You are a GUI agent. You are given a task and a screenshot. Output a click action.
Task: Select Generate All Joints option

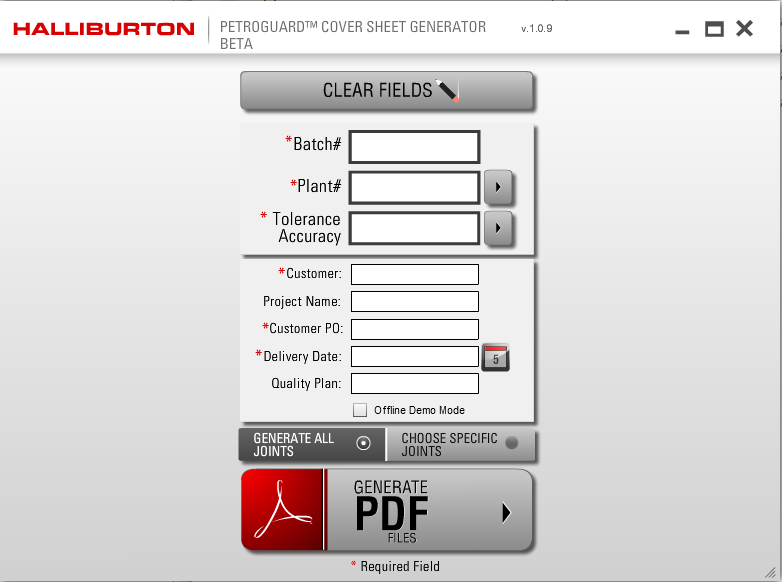pyautogui.click(x=312, y=444)
